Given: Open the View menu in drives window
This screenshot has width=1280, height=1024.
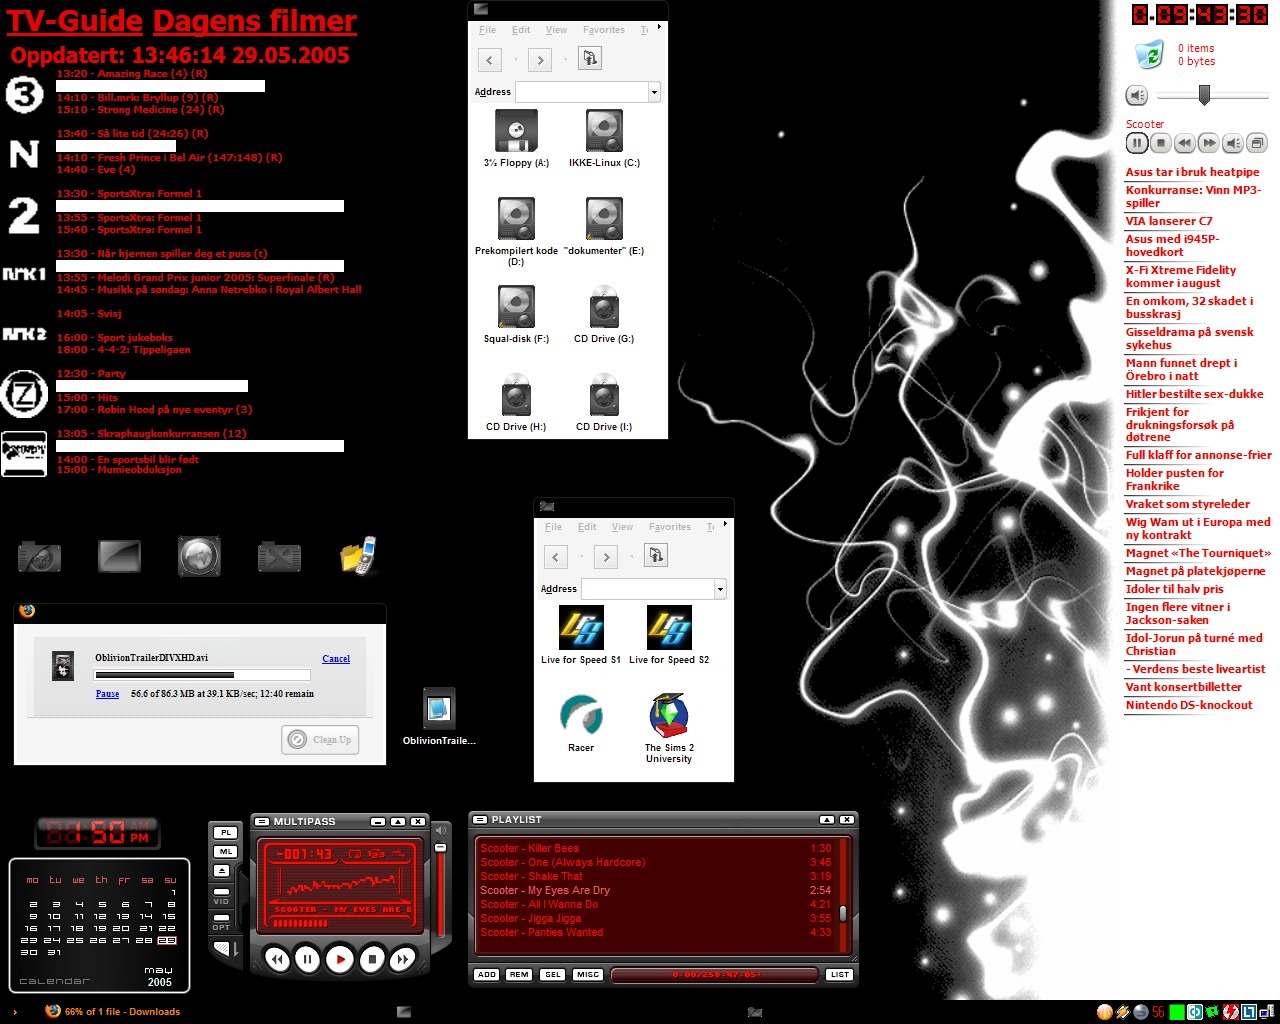Looking at the screenshot, I should coord(556,30).
